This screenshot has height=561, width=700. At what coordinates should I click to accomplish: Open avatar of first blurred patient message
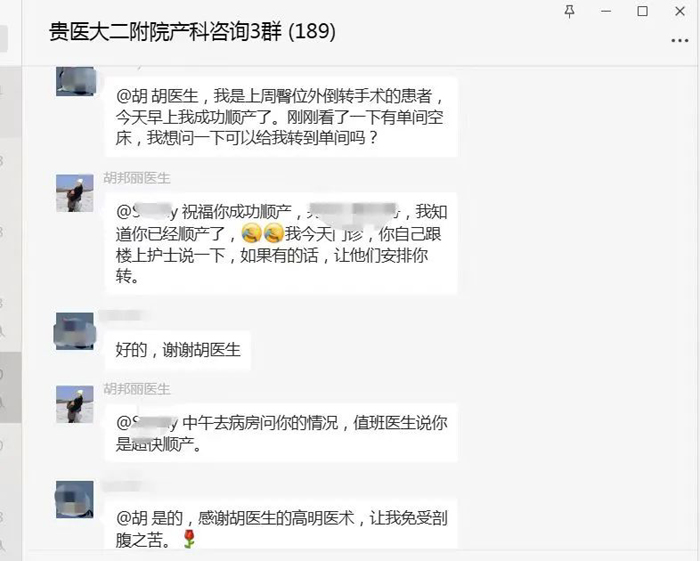75,81
